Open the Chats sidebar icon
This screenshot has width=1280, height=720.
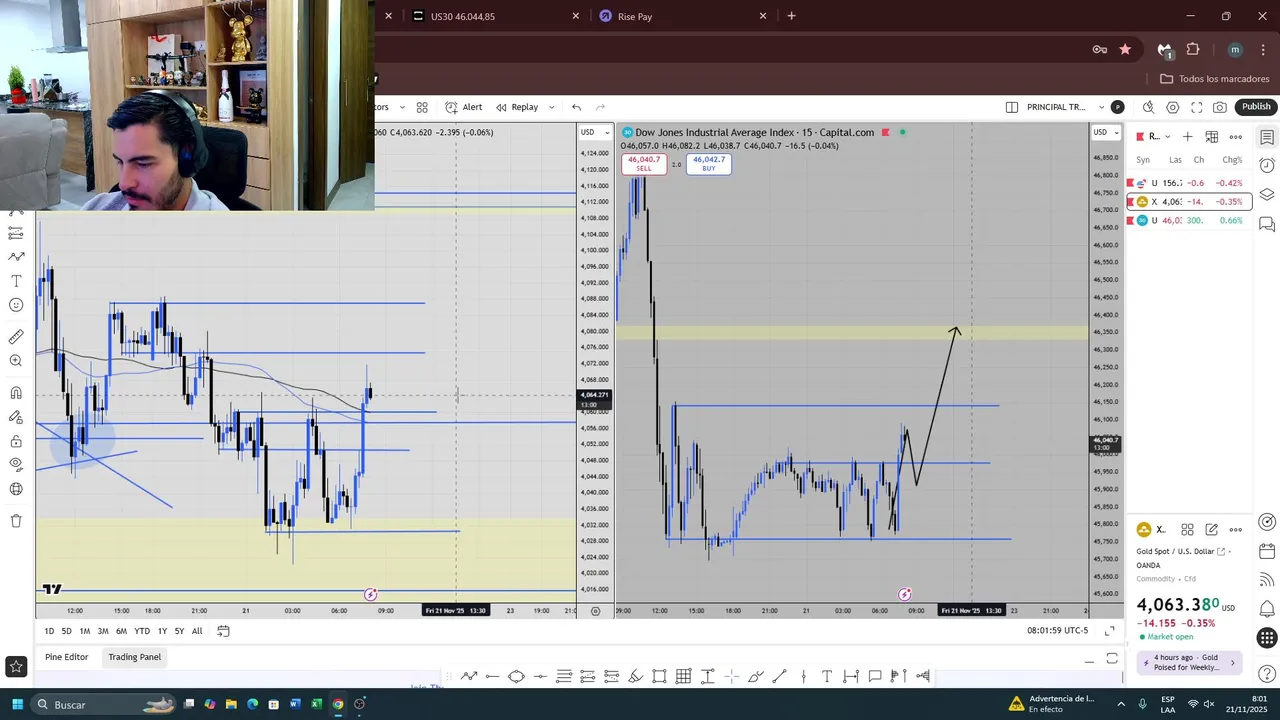click(1267, 225)
